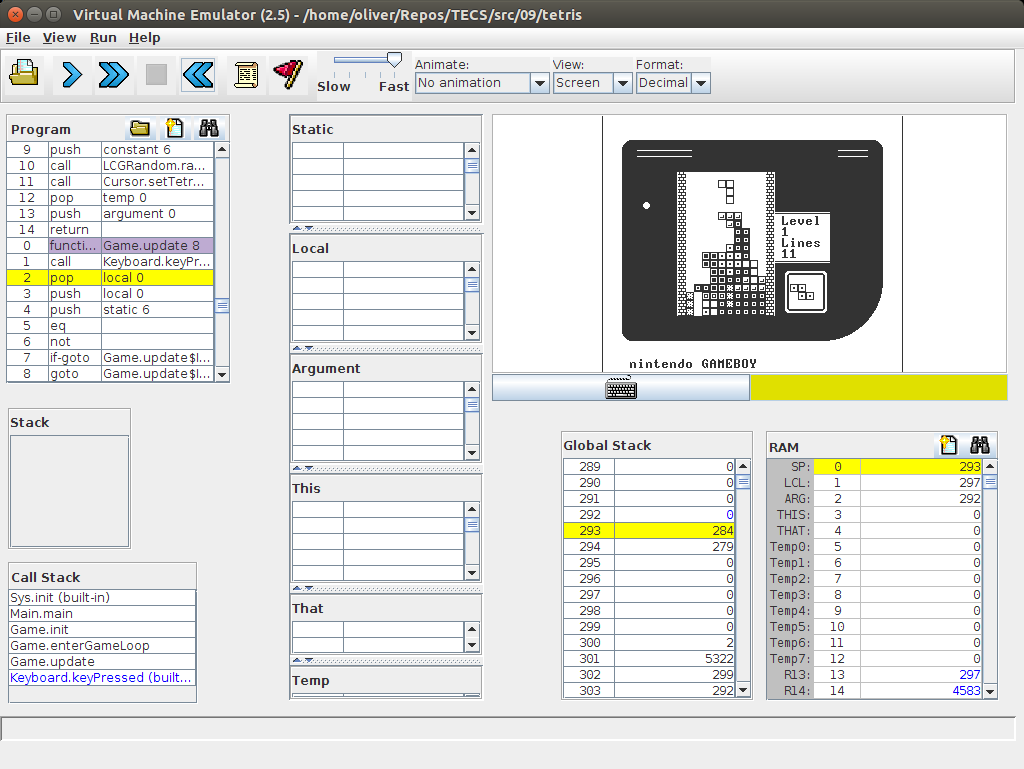Select 'push static 6' program row

(110, 309)
